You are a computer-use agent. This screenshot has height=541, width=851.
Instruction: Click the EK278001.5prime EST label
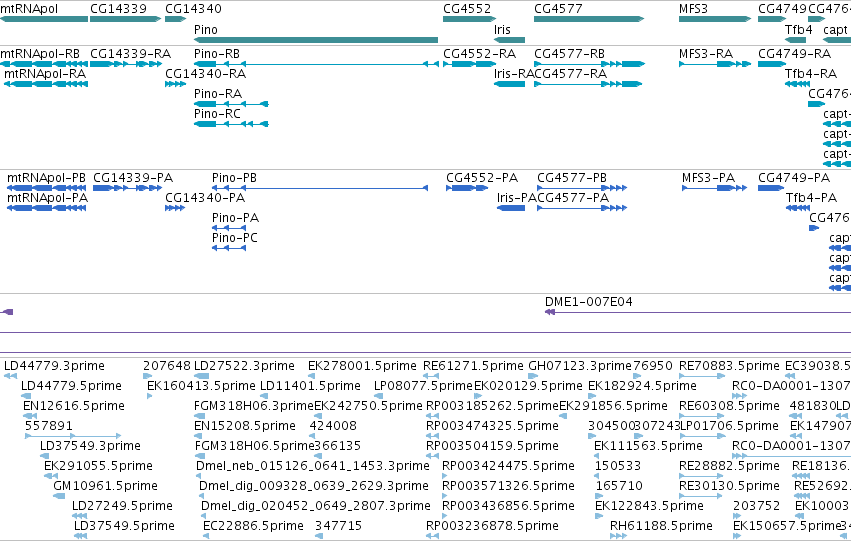[x=362, y=366]
